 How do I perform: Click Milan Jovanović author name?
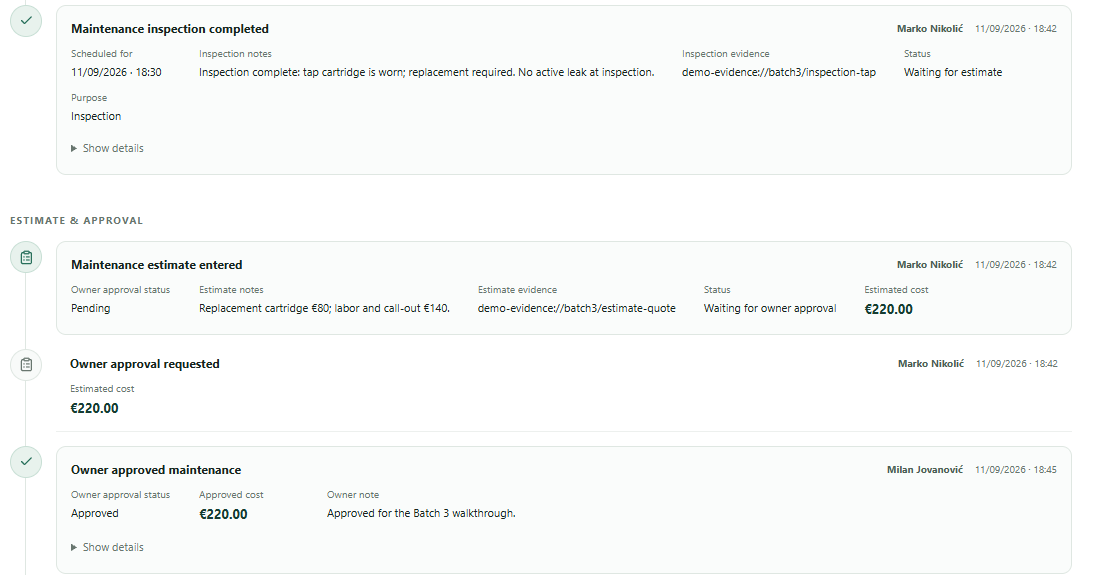tap(925, 470)
